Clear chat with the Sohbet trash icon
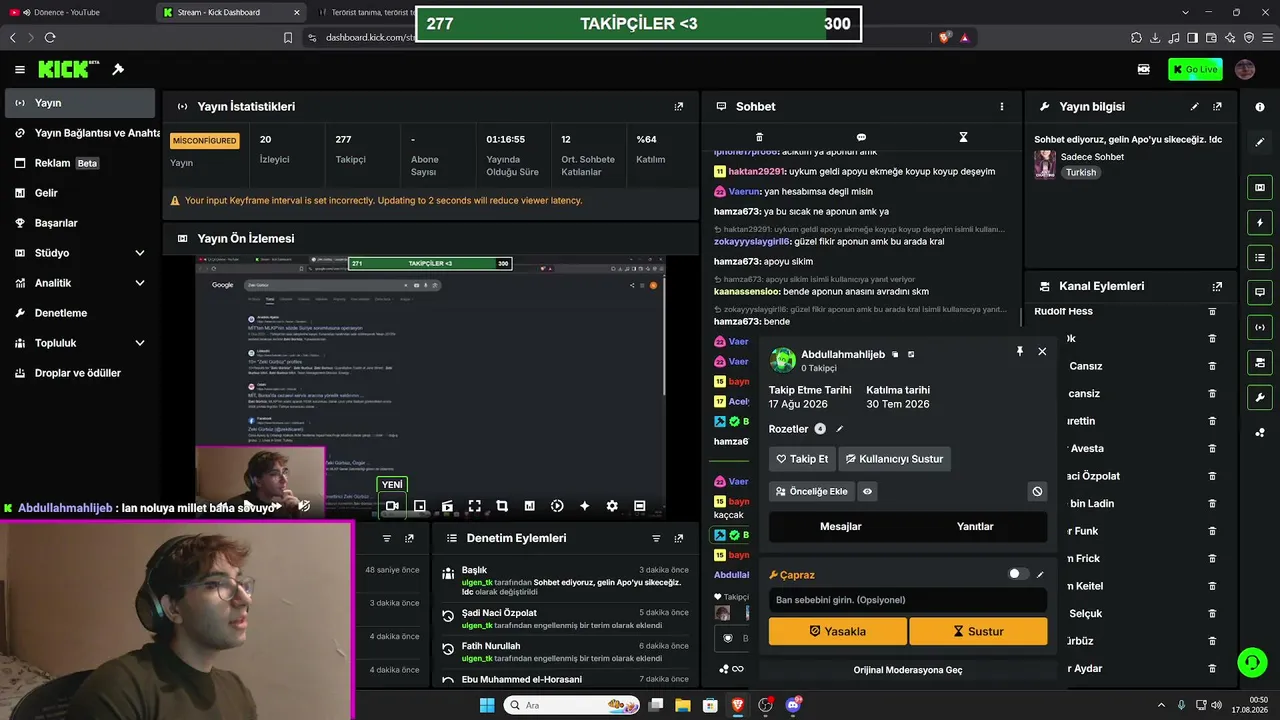The height and width of the screenshot is (720, 1280). pos(759,137)
